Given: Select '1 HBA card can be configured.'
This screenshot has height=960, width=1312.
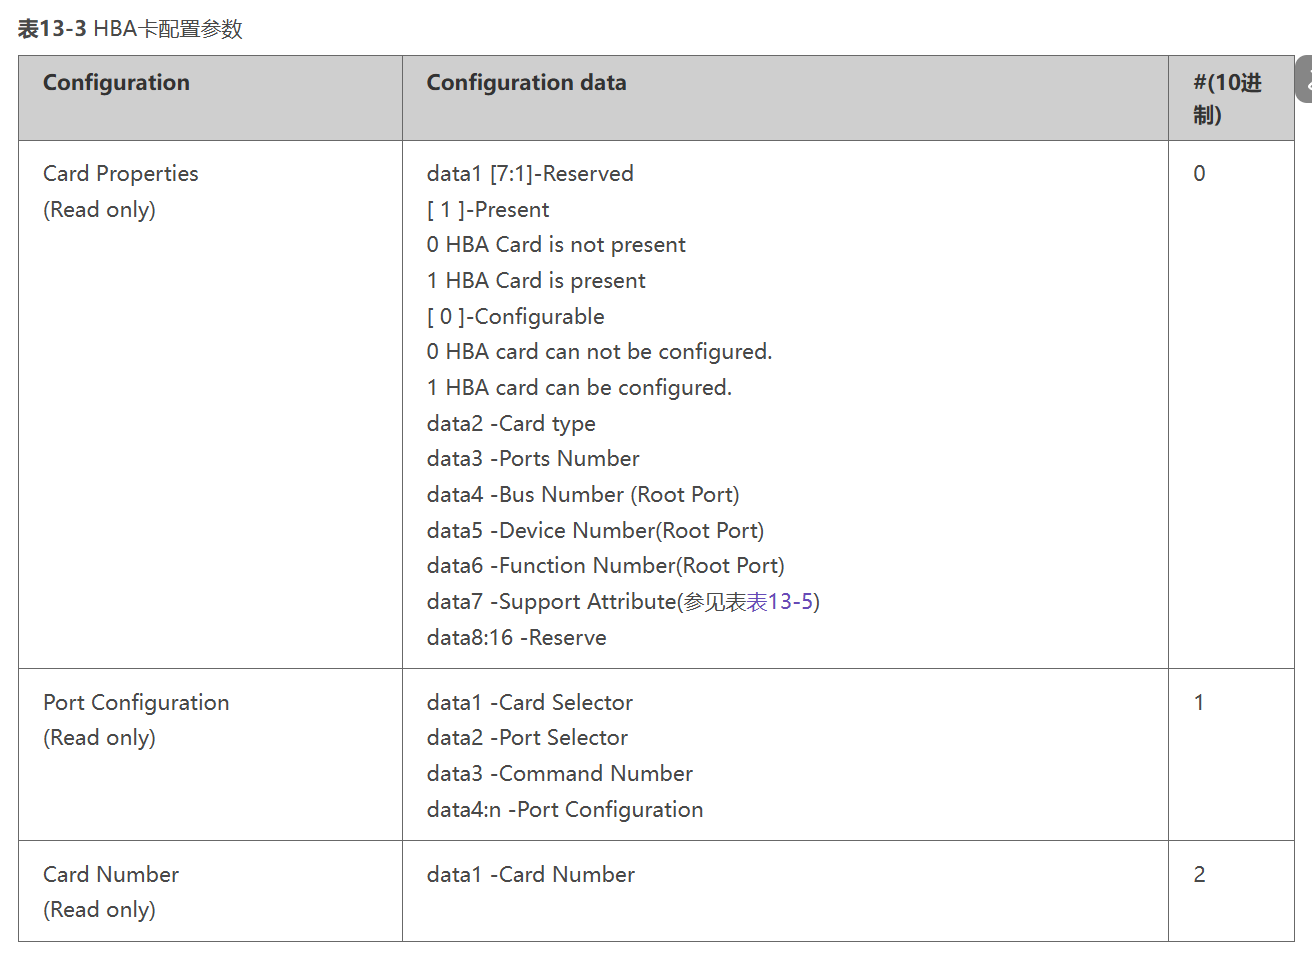Looking at the screenshot, I should [579, 388].
